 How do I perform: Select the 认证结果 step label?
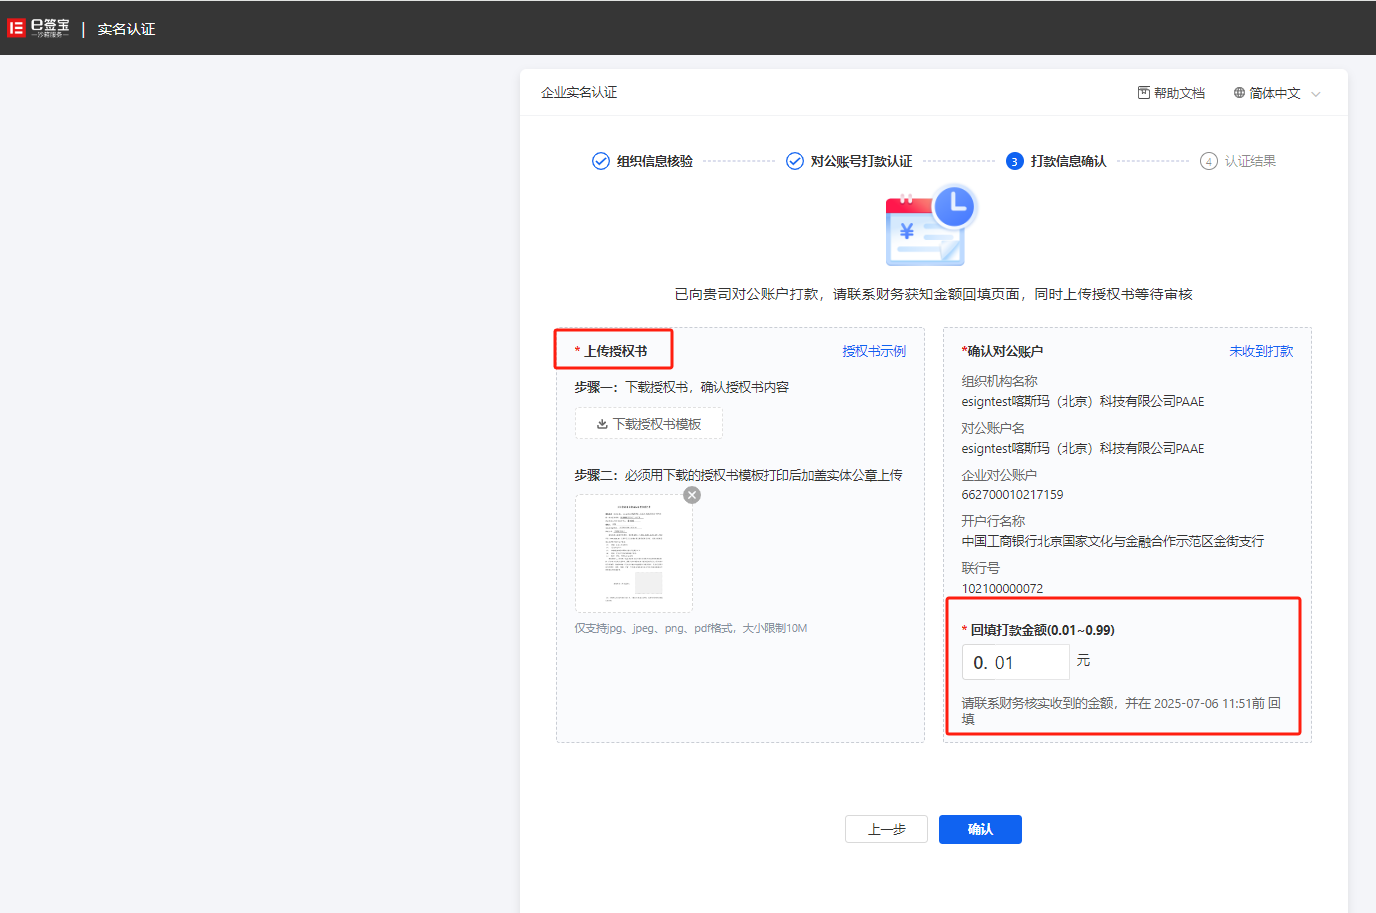pos(1250,161)
